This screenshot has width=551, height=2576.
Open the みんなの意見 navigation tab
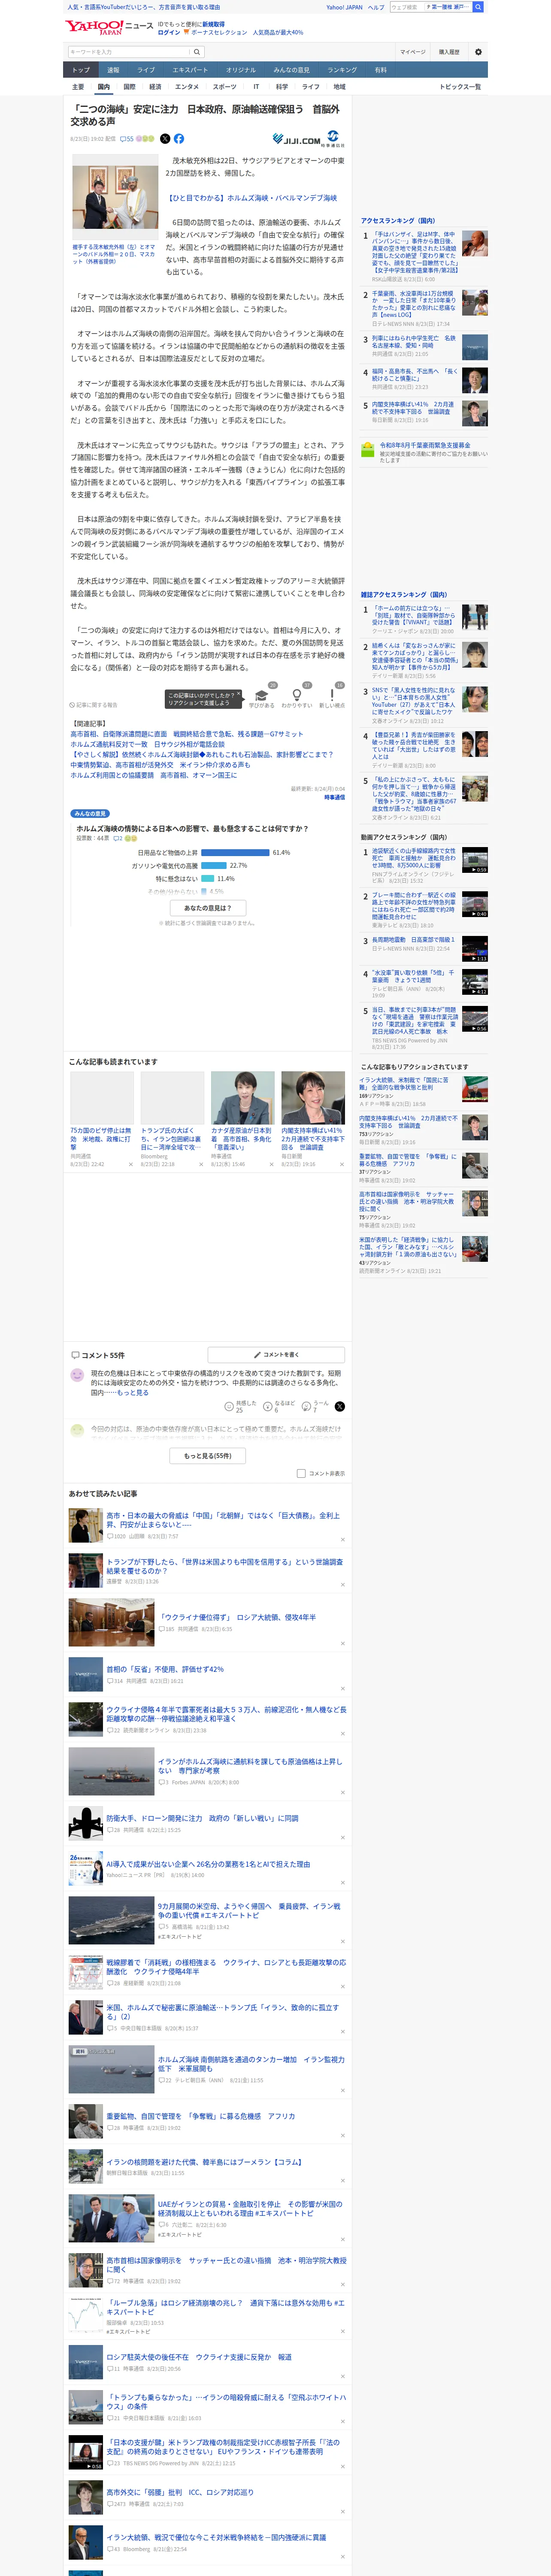pos(291,70)
